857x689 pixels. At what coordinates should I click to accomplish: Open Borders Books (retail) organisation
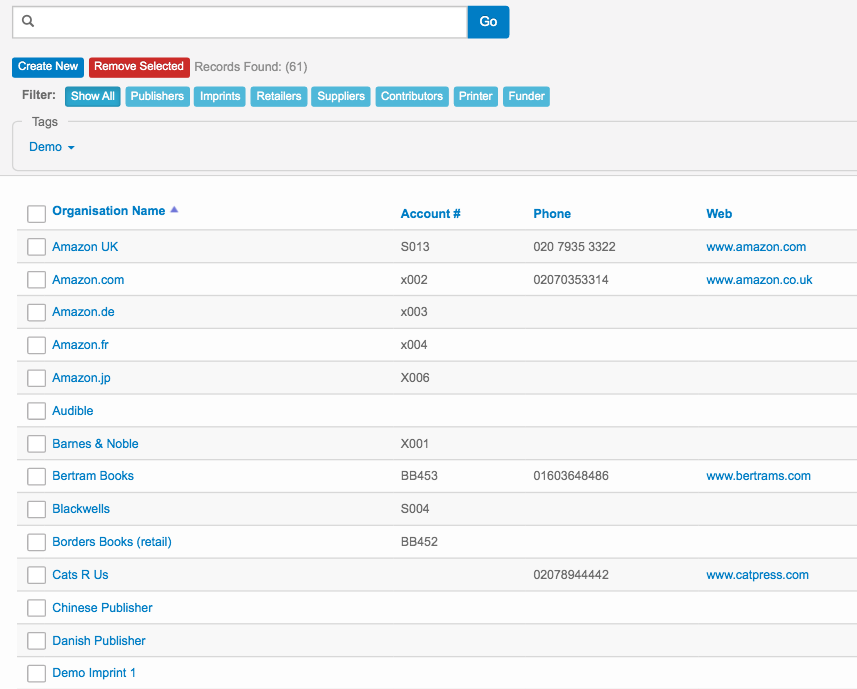tap(112, 541)
